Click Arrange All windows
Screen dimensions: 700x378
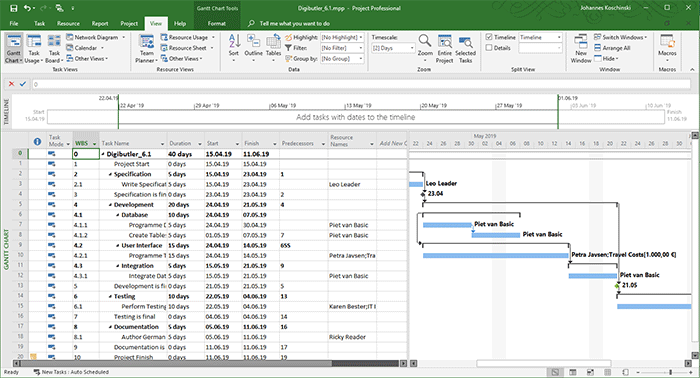[x=612, y=48]
